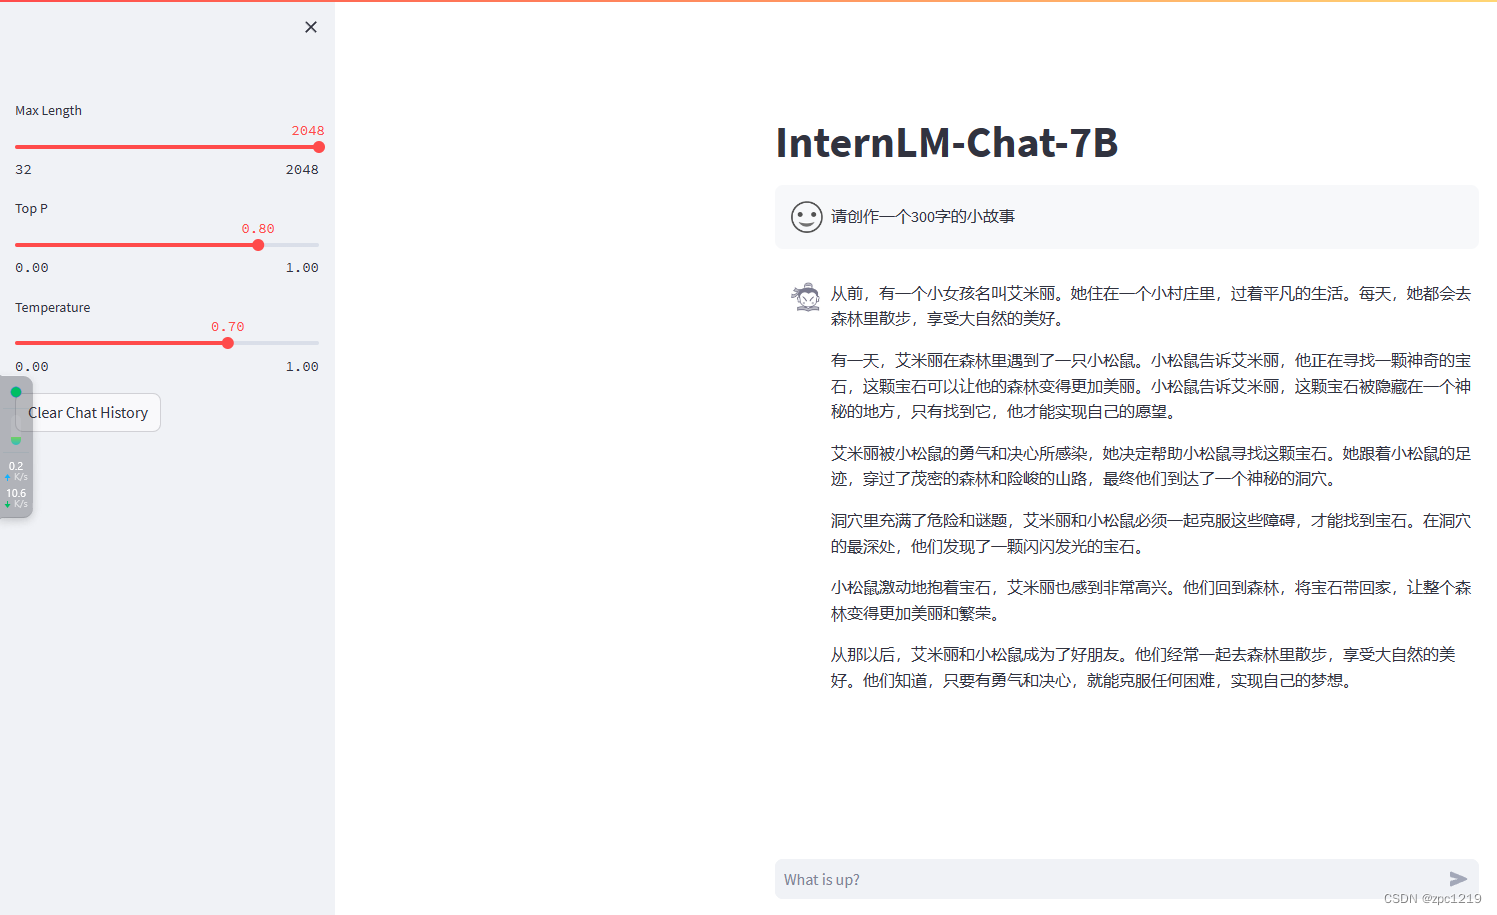This screenshot has width=1497, height=915.
Task: Click the Clear Chat History button
Action: pyautogui.click(x=88, y=413)
